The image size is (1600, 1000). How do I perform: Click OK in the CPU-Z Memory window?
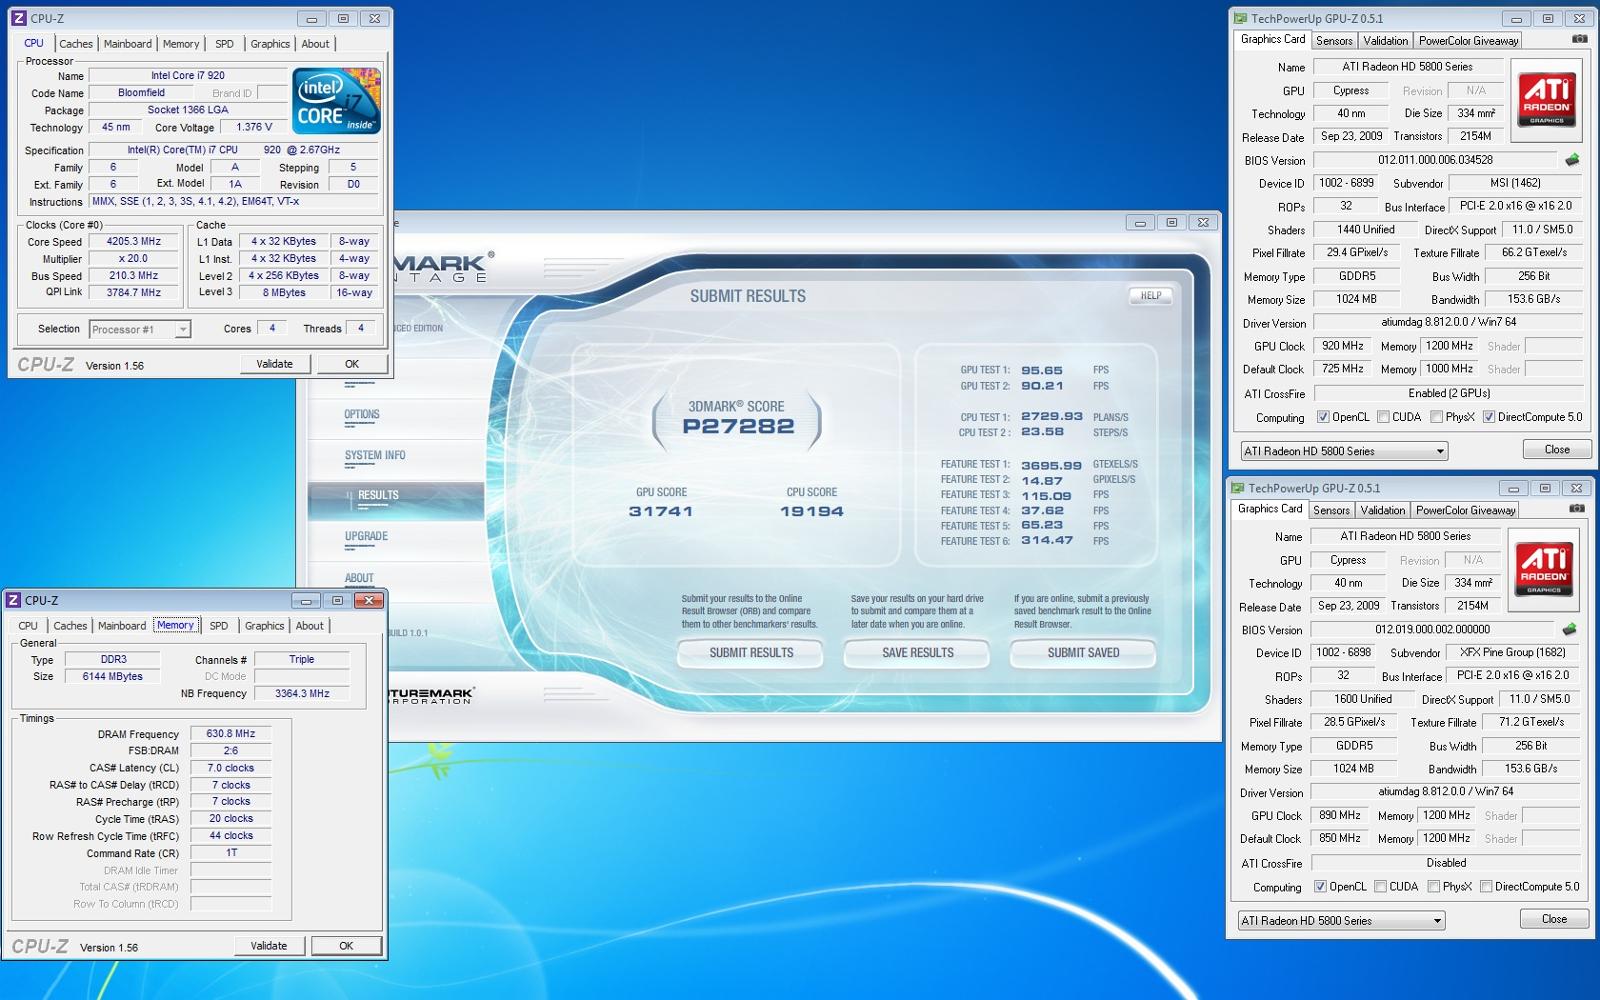point(346,946)
